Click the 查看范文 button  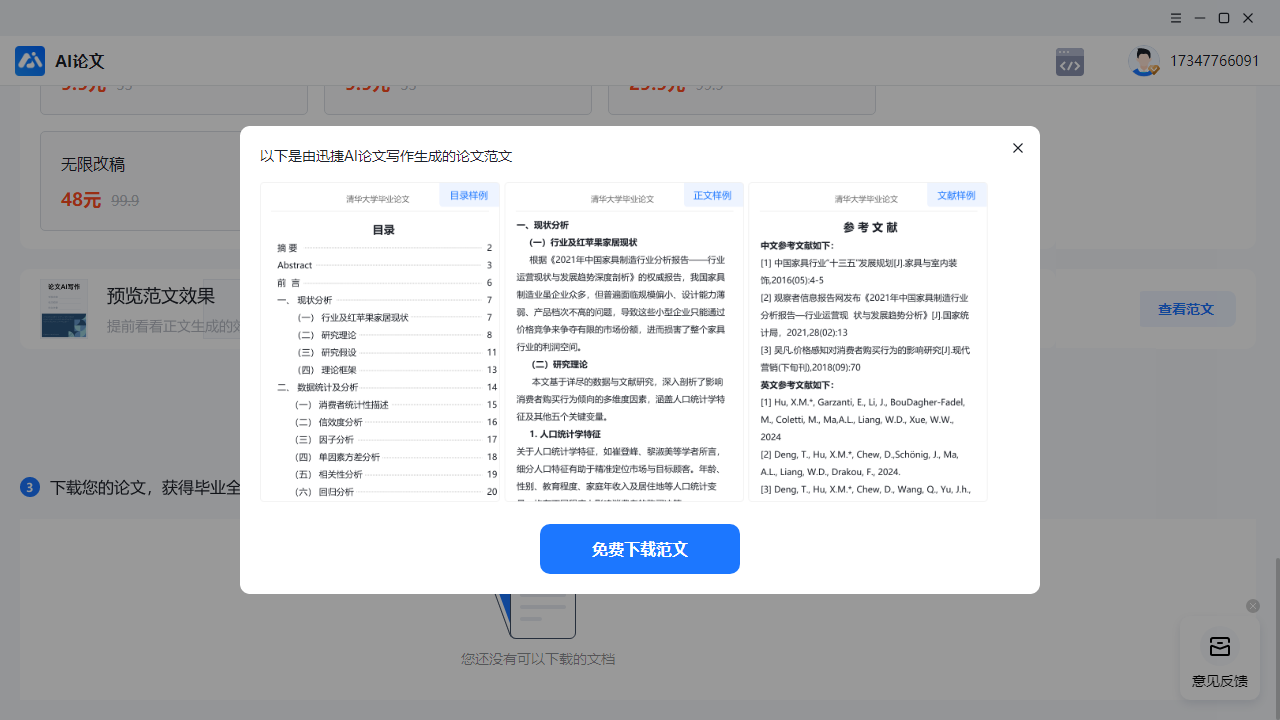[1187, 309]
